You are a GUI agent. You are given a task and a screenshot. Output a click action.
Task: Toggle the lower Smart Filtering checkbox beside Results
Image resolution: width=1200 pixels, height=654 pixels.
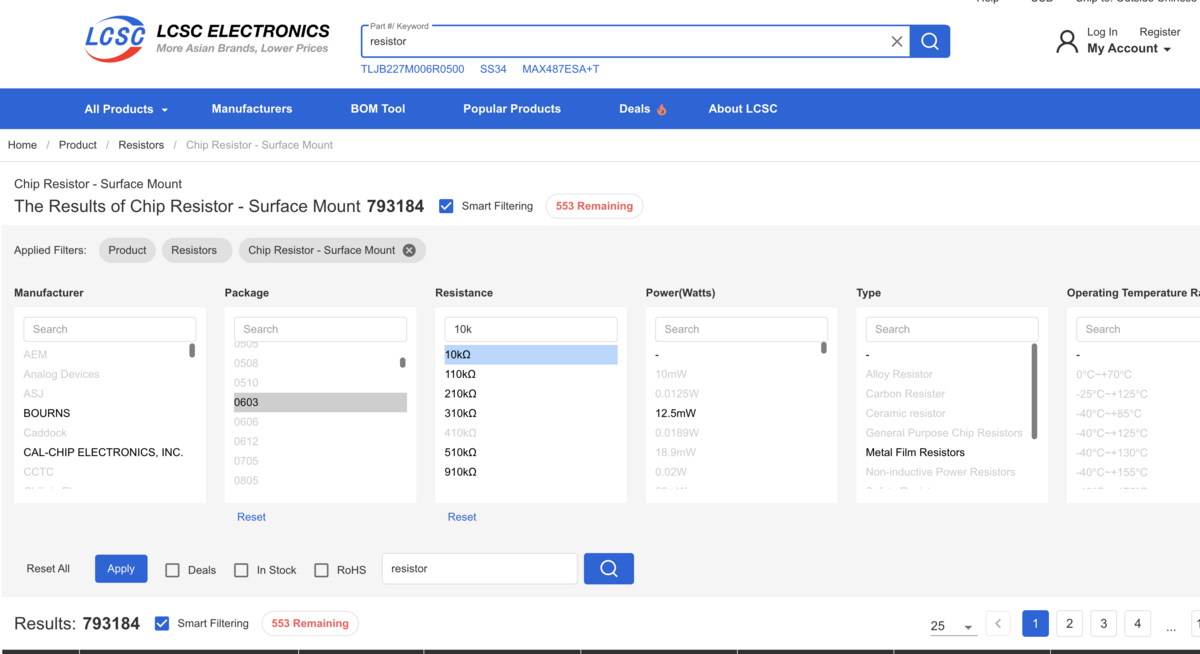[x=162, y=623]
